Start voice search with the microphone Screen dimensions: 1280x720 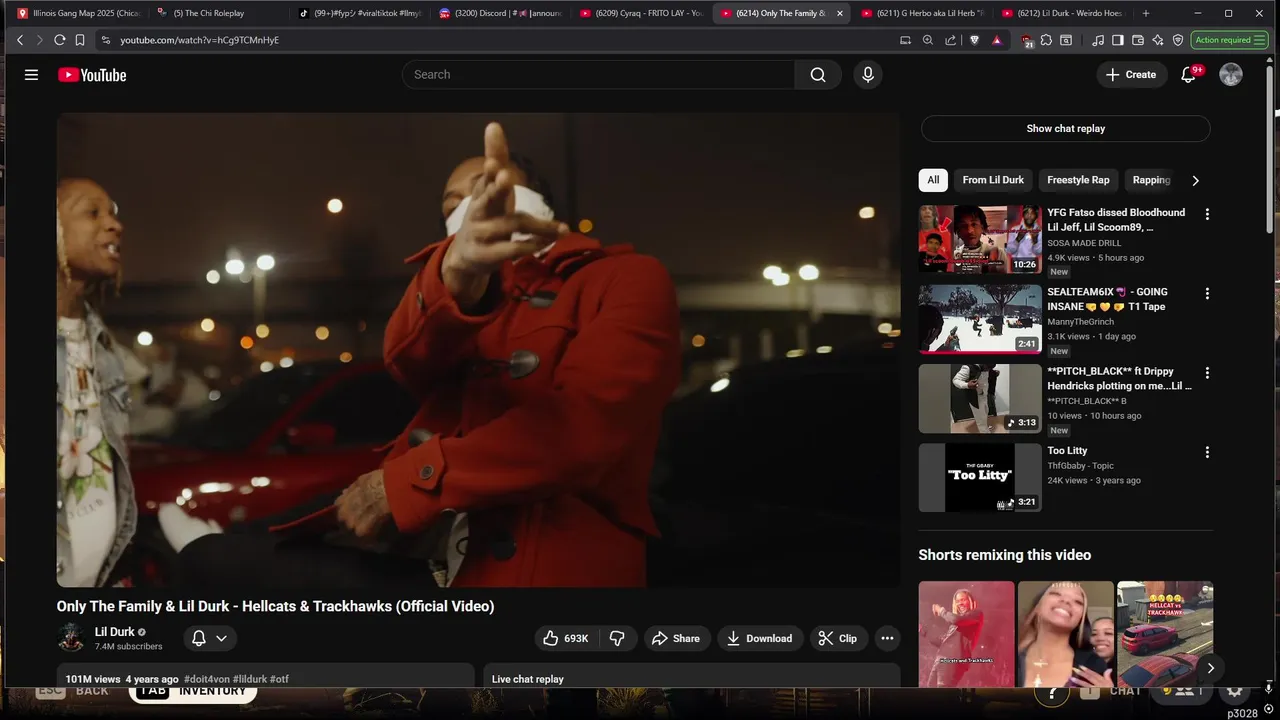[x=868, y=75]
